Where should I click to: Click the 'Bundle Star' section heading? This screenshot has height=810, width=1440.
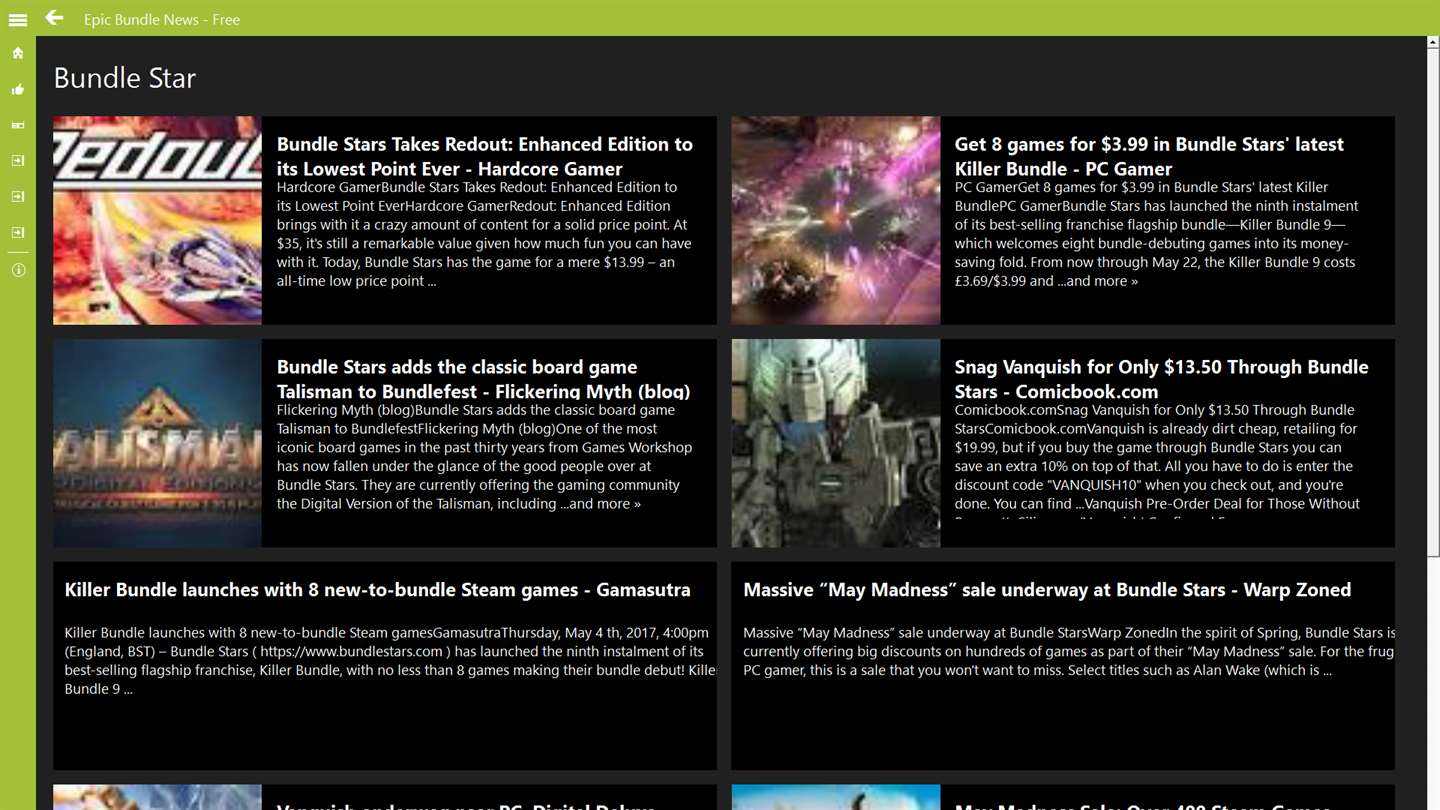125,78
